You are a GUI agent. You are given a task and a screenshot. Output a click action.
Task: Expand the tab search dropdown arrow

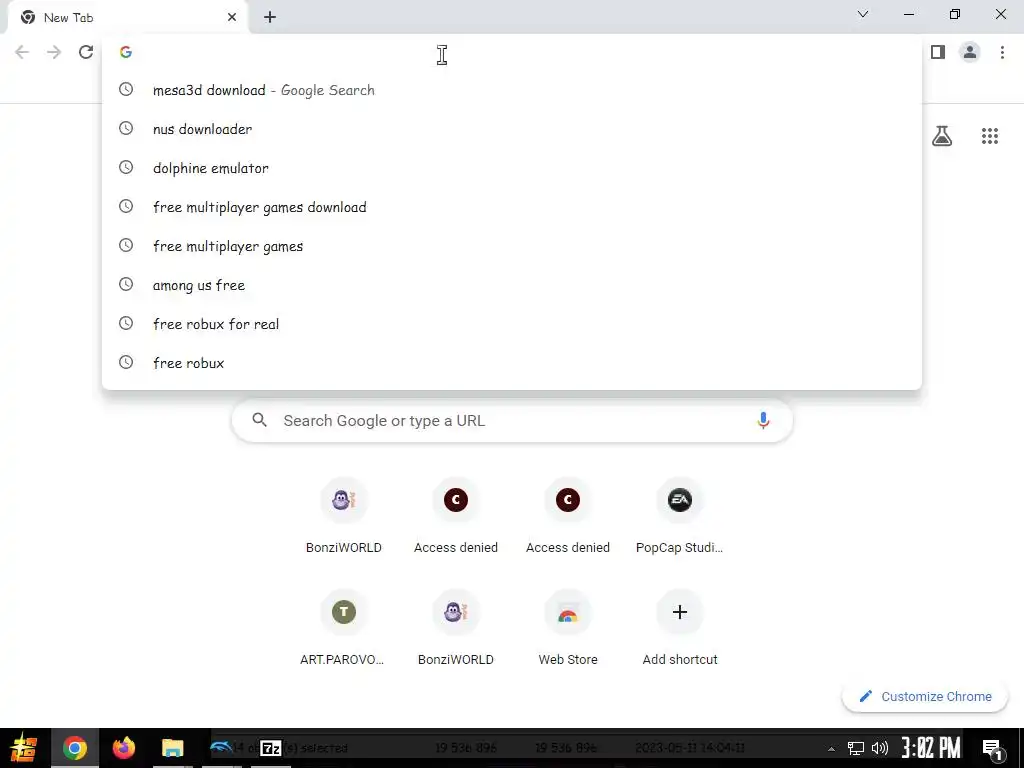pos(863,14)
